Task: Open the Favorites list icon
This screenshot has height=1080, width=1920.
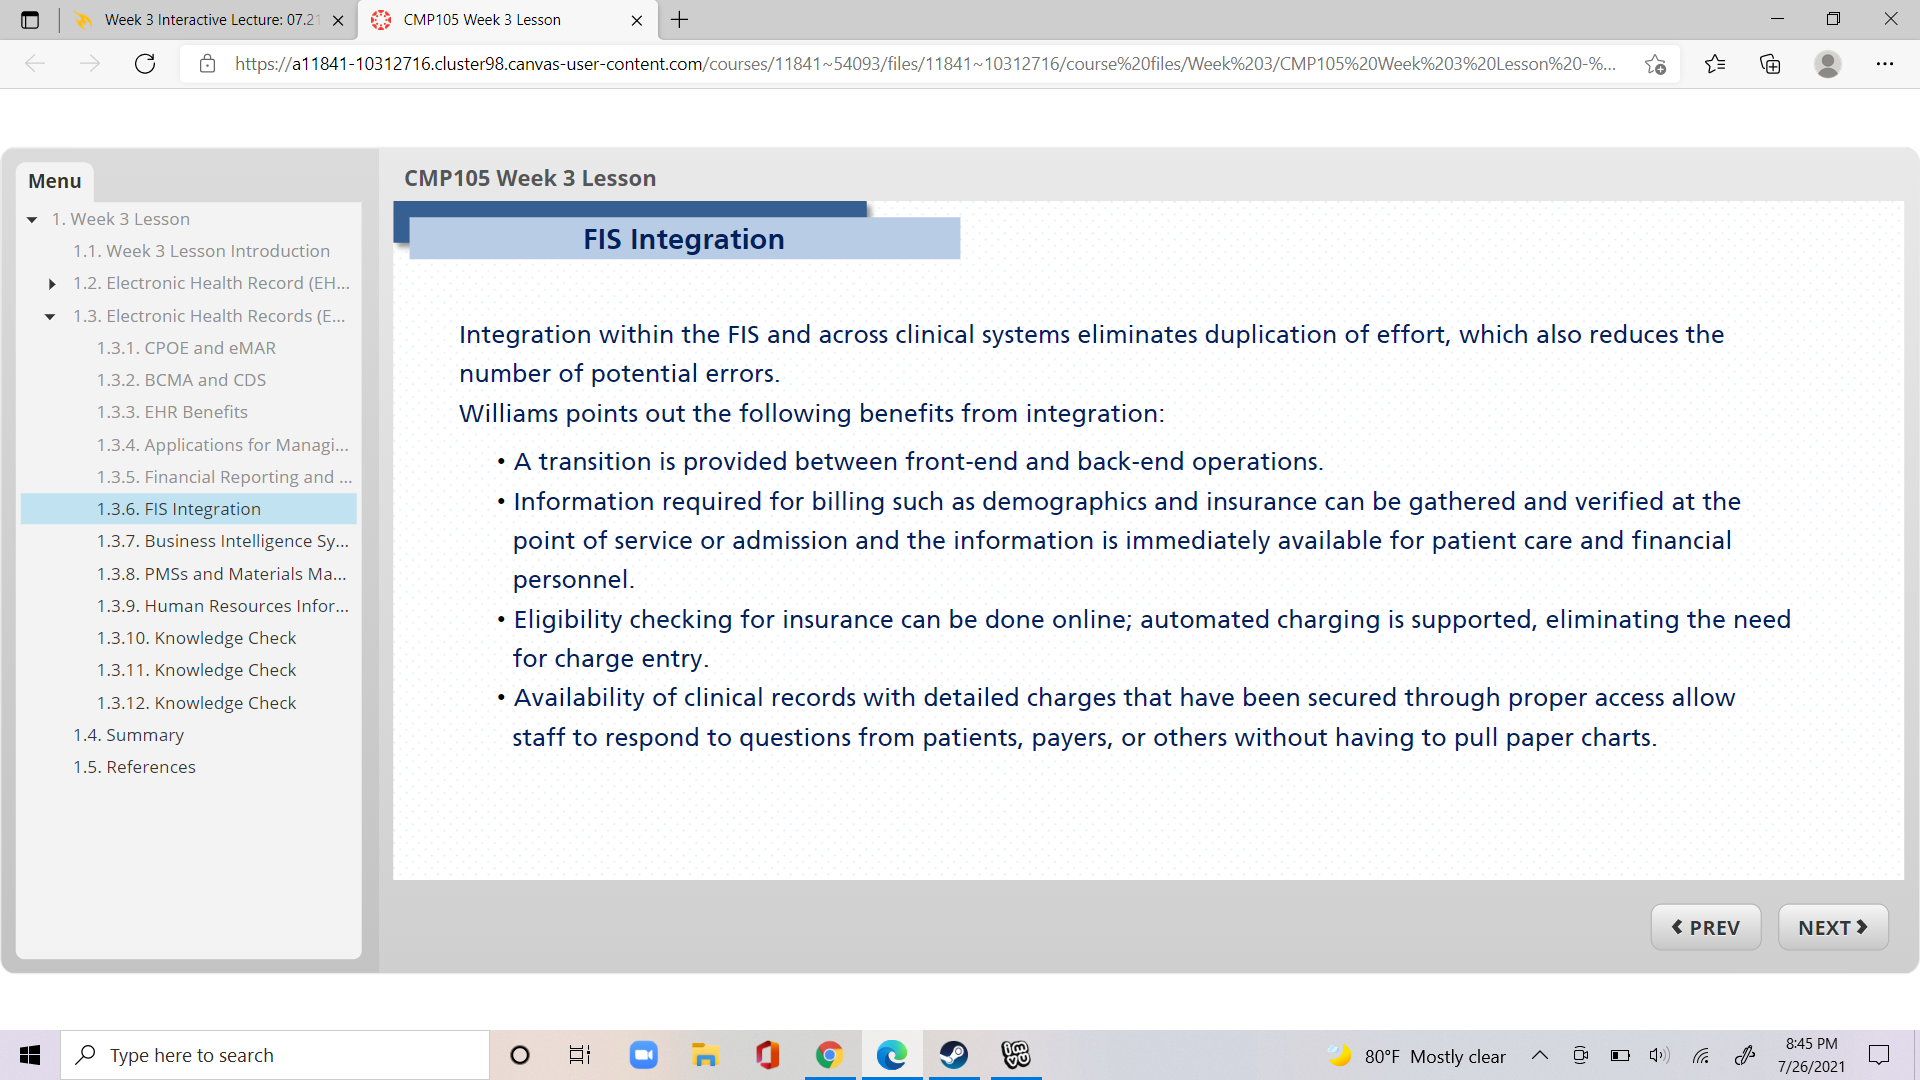Action: click(x=1715, y=64)
